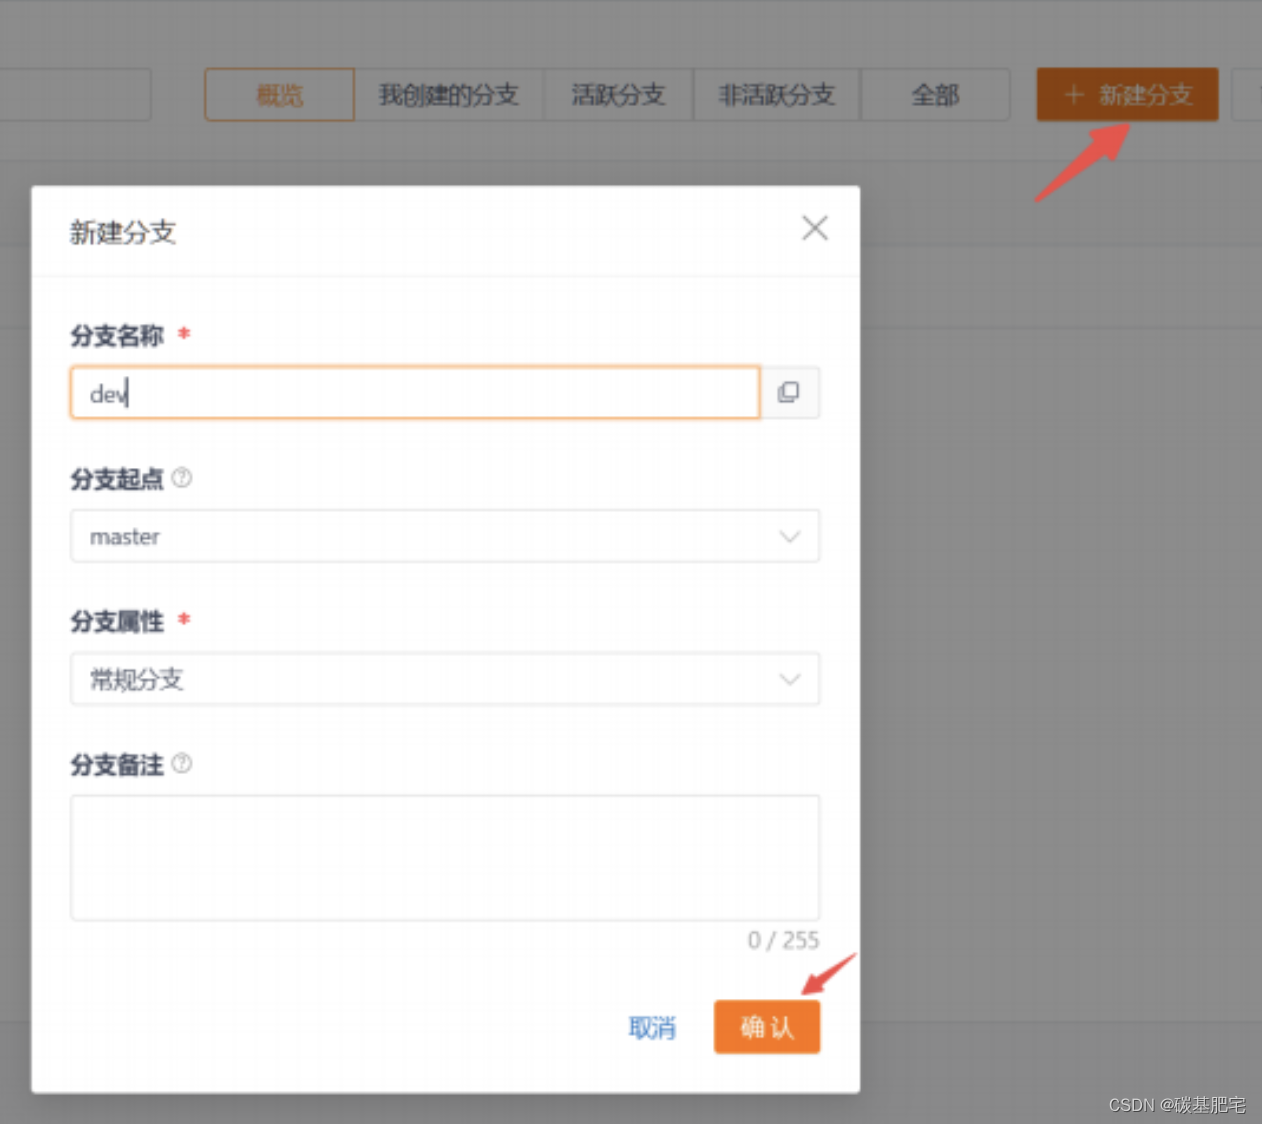The width and height of the screenshot is (1262, 1124).
Task: Switch to the 全部 tab
Action: tap(935, 95)
